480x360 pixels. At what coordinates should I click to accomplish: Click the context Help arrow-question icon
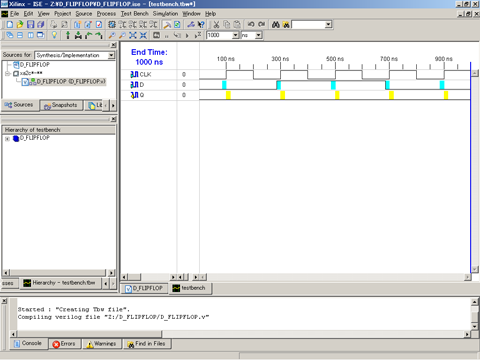[x=201, y=24]
